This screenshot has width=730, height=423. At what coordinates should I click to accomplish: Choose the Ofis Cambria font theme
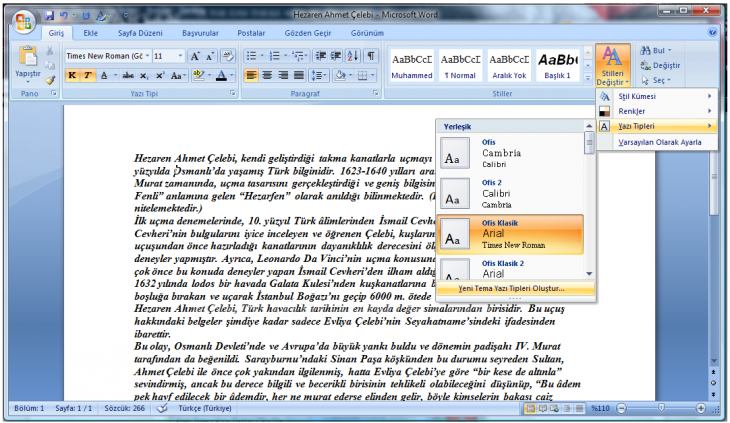click(x=510, y=153)
